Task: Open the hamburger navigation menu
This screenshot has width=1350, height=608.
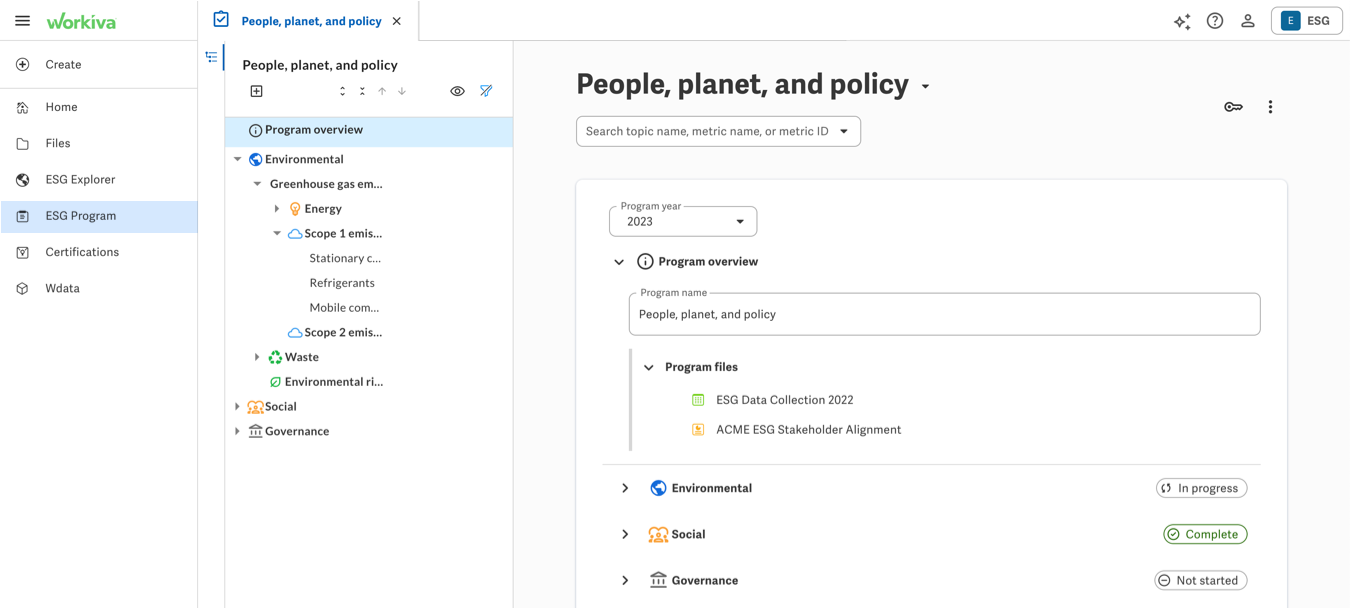Action: [x=22, y=21]
